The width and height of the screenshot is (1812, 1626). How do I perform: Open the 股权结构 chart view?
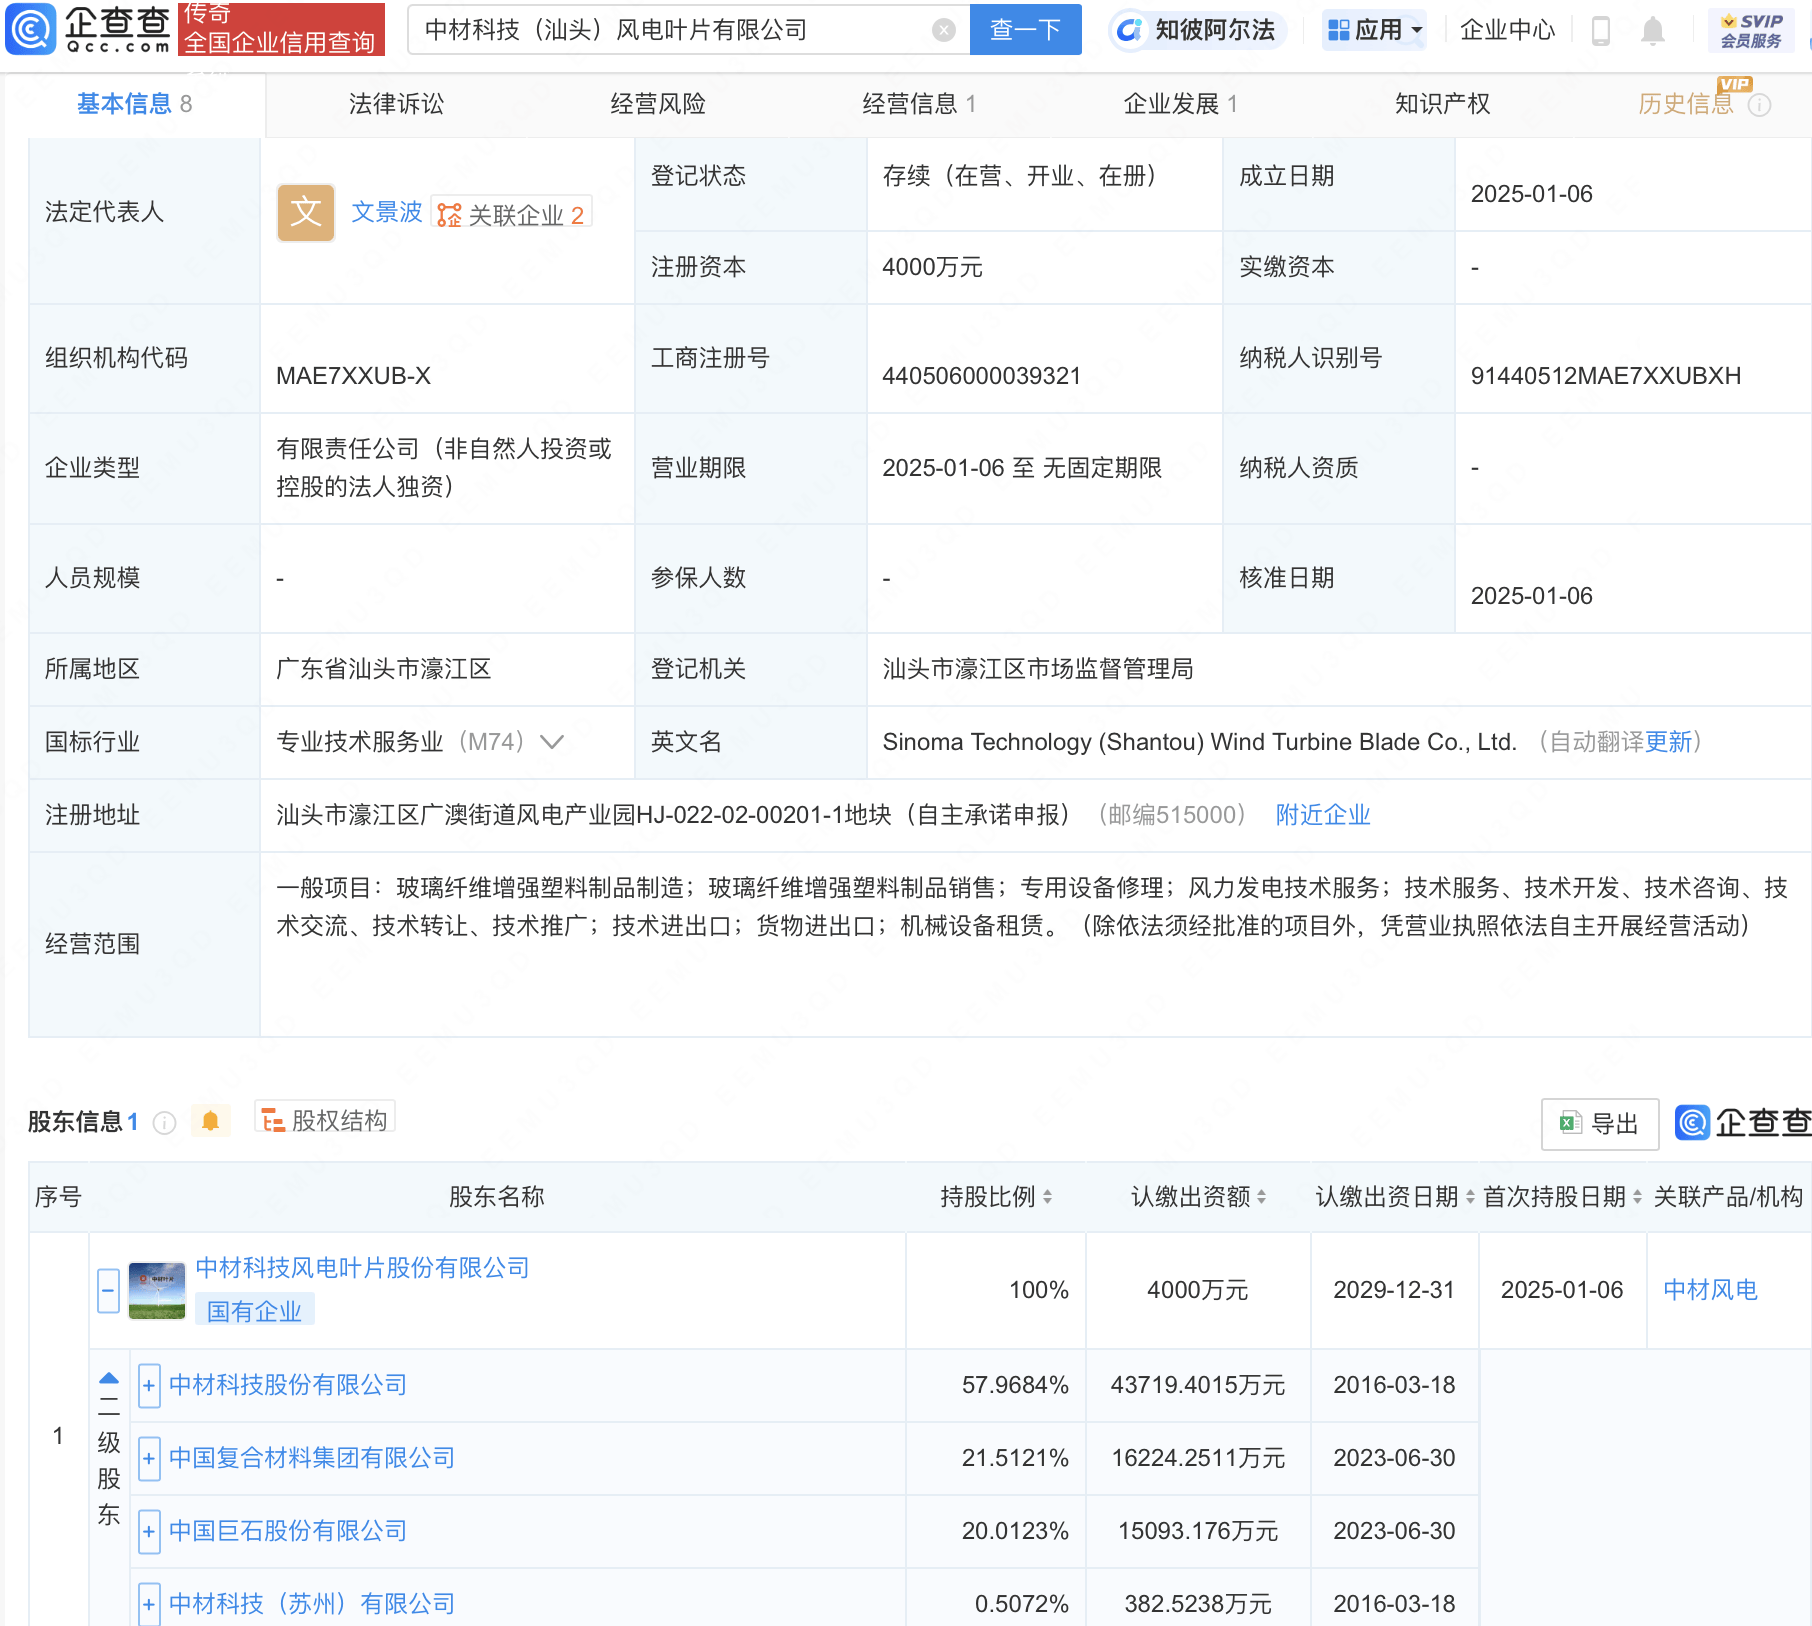coord(324,1120)
